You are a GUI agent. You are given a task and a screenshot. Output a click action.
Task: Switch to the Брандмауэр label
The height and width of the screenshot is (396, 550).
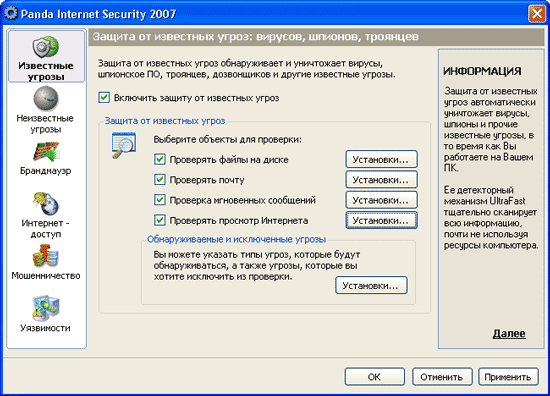46,171
